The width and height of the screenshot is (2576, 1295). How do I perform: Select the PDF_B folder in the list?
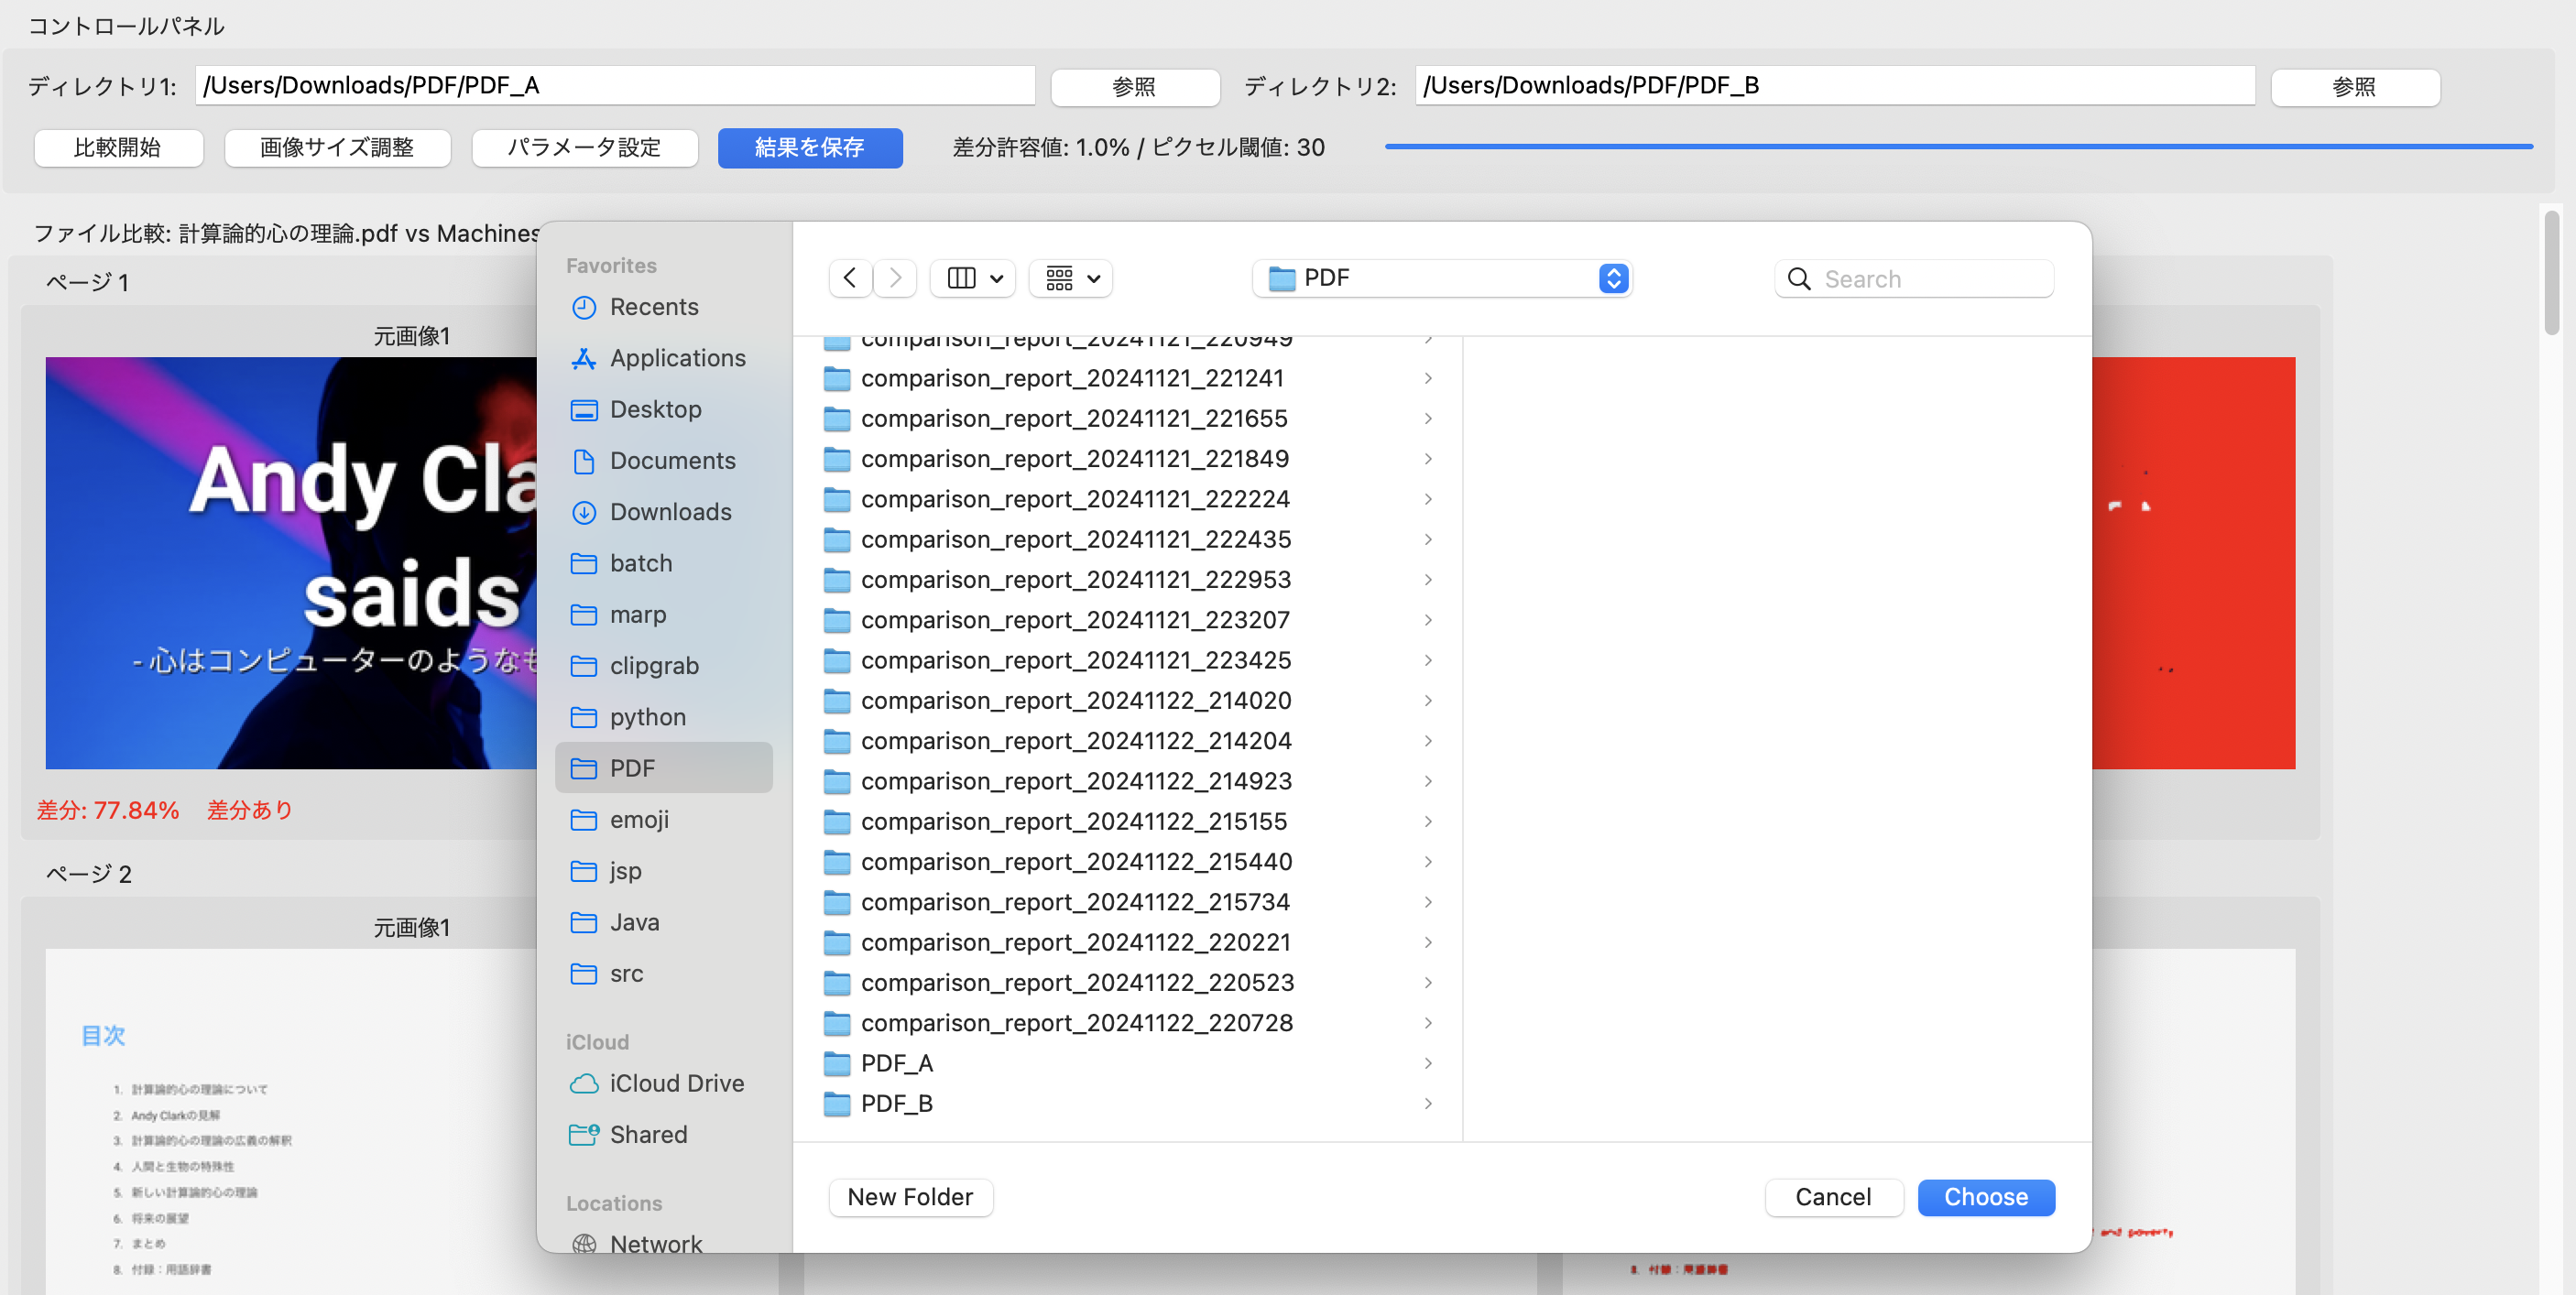[x=896, y=1103]
